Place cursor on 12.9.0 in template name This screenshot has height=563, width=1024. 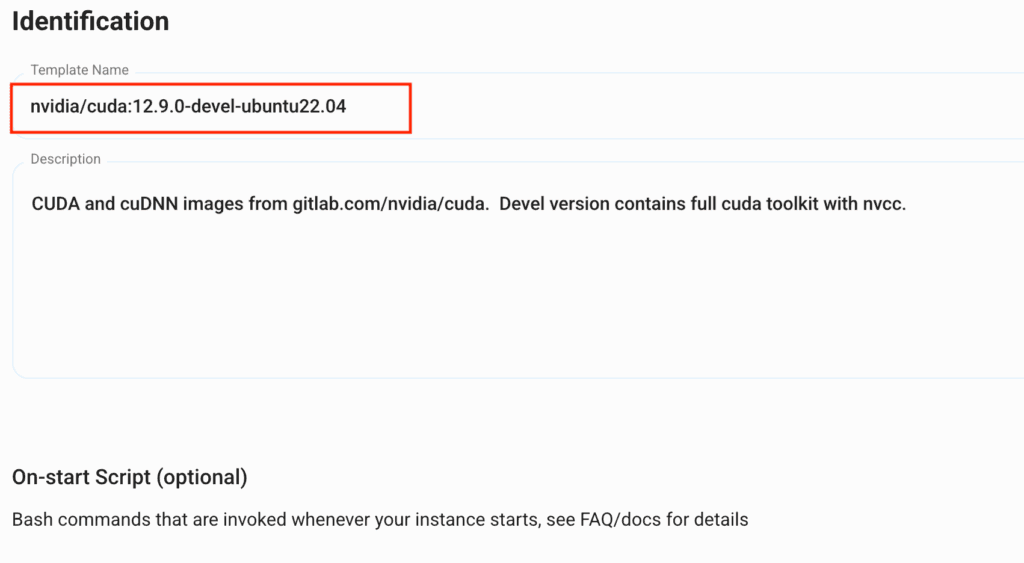click(x=155, y=106)
